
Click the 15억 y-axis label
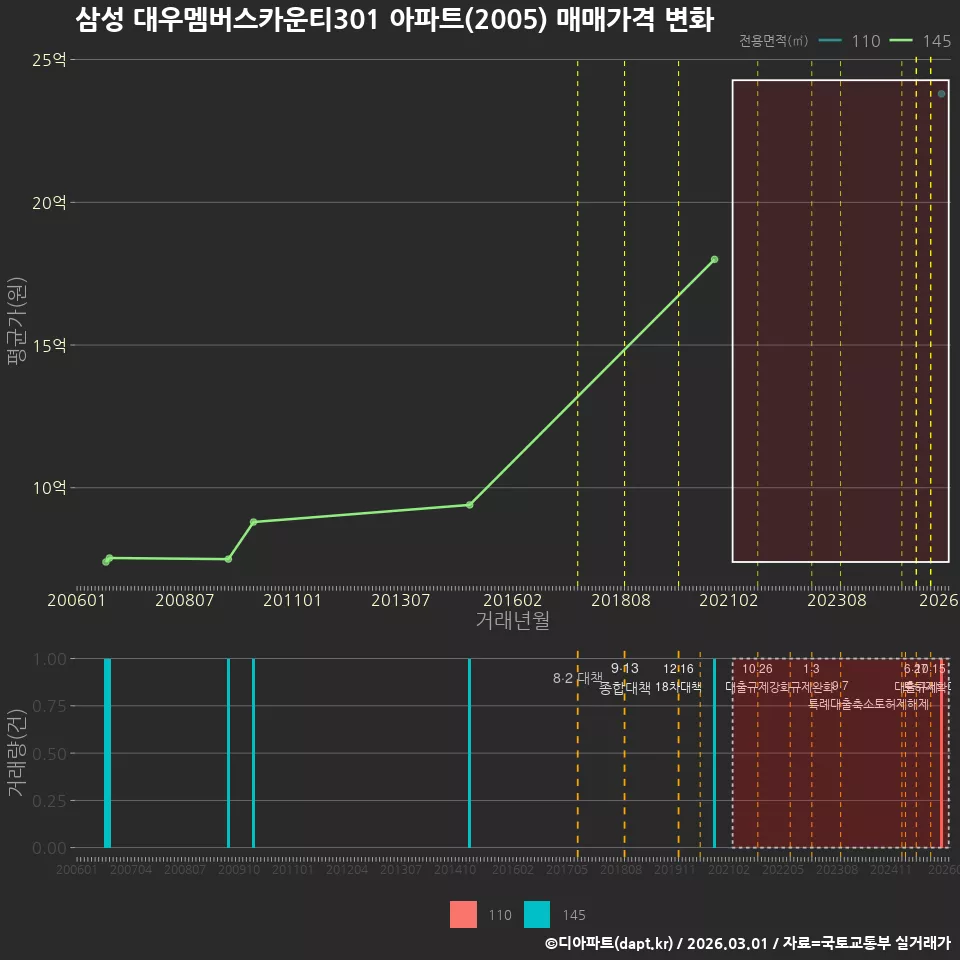[x=49, y=345]
